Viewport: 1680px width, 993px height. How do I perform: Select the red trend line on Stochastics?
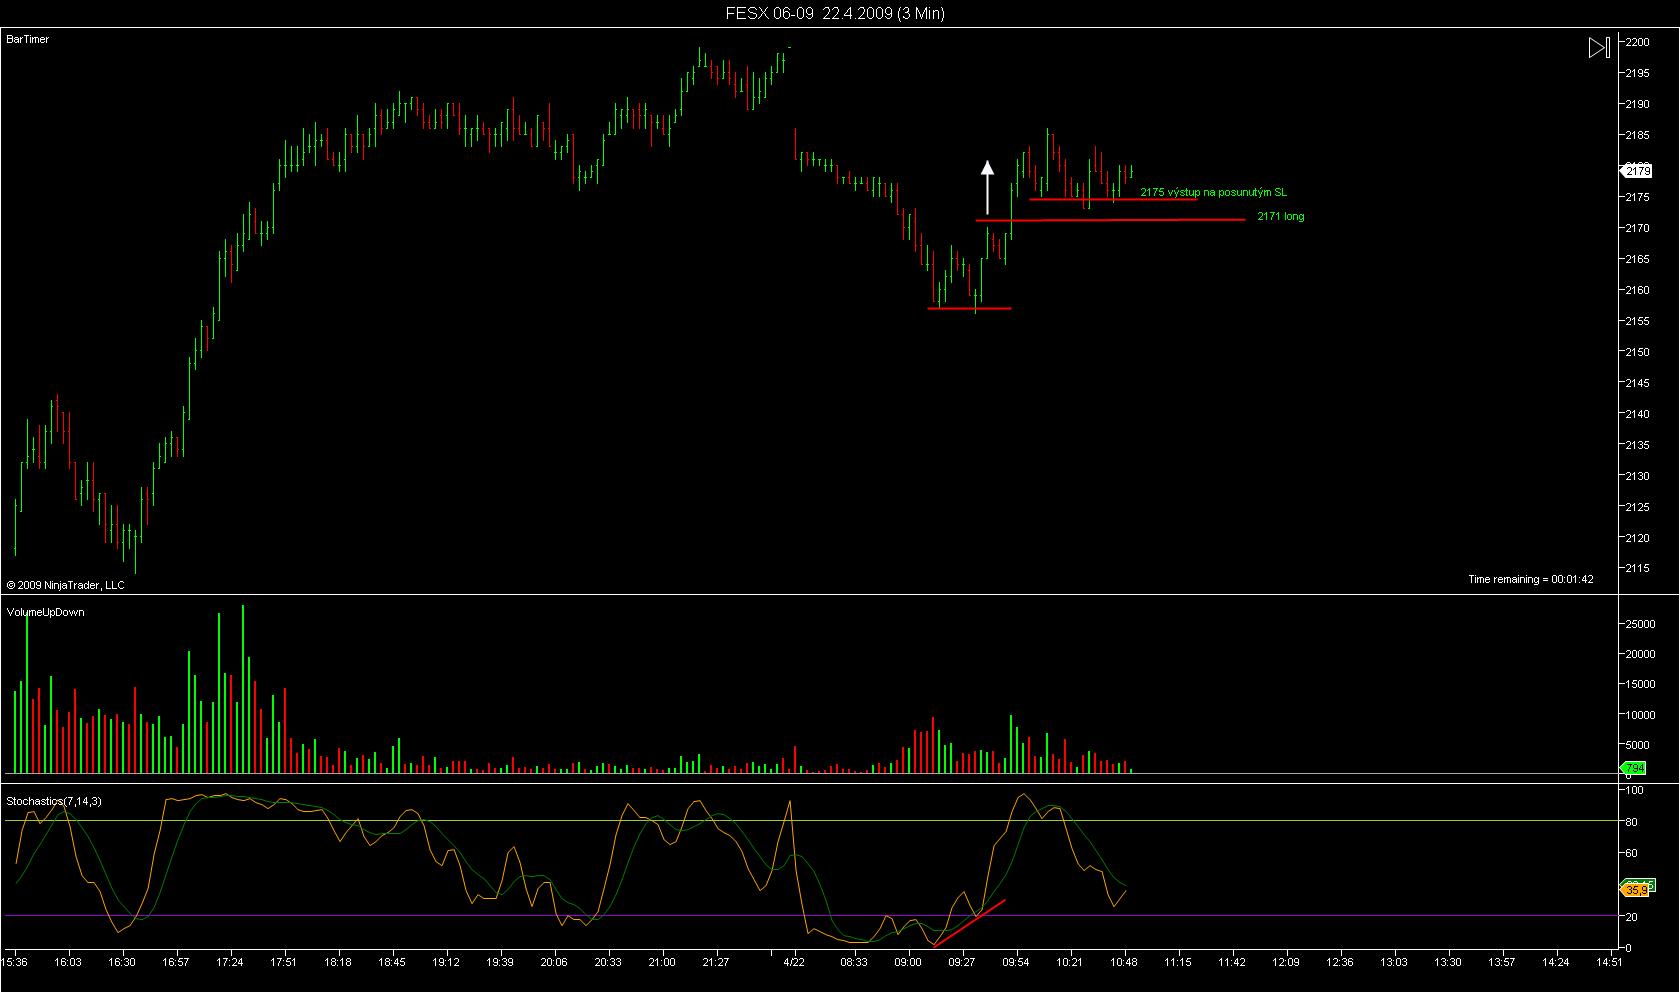click(x=969, y=922)
